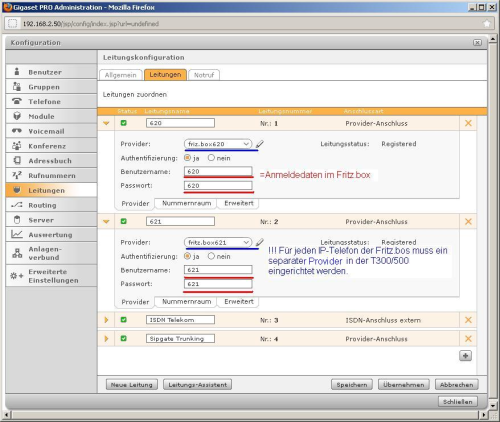The height and width of the screenshot is (422, 500).
Task: Open the Benutzer section icon
Action: click(x=17, y=72)
